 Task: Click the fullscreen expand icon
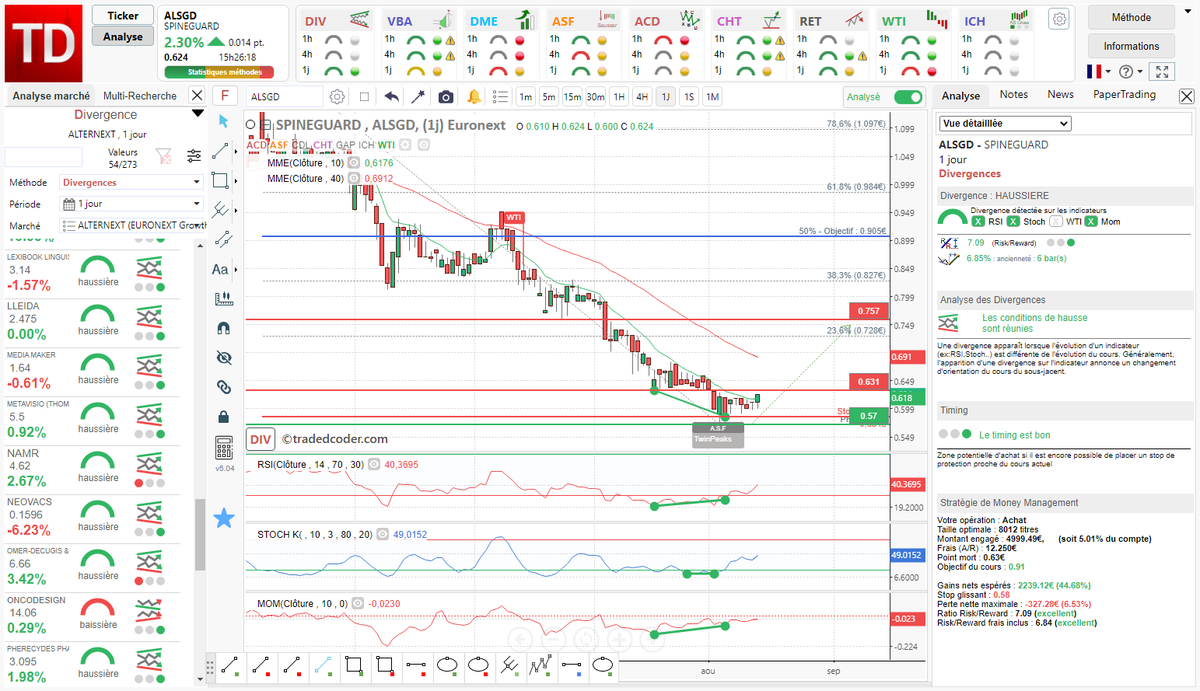coord(1161,71)
